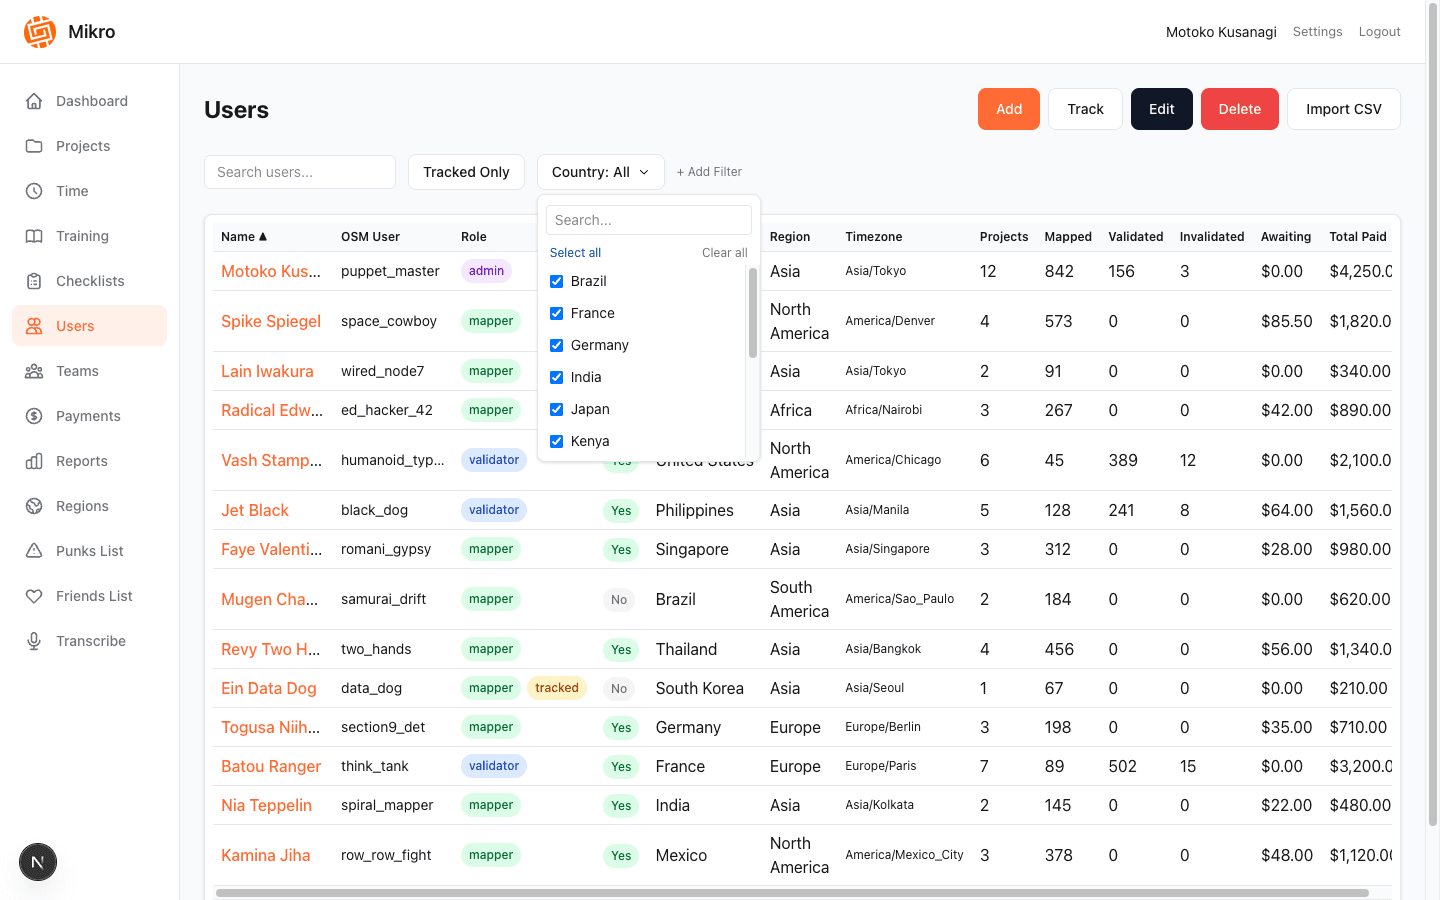Uncheck the Brazil country filter
This screenshot has width=1440, height=900.
[x=556, y=281]
